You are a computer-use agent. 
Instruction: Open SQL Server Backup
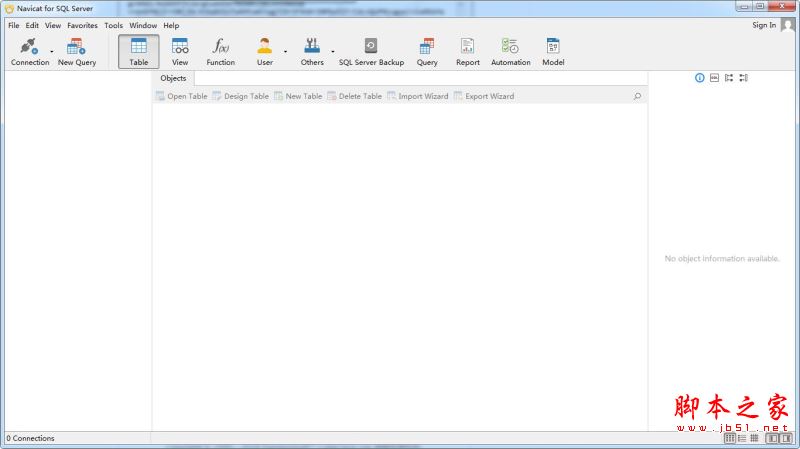pos(371,52)
